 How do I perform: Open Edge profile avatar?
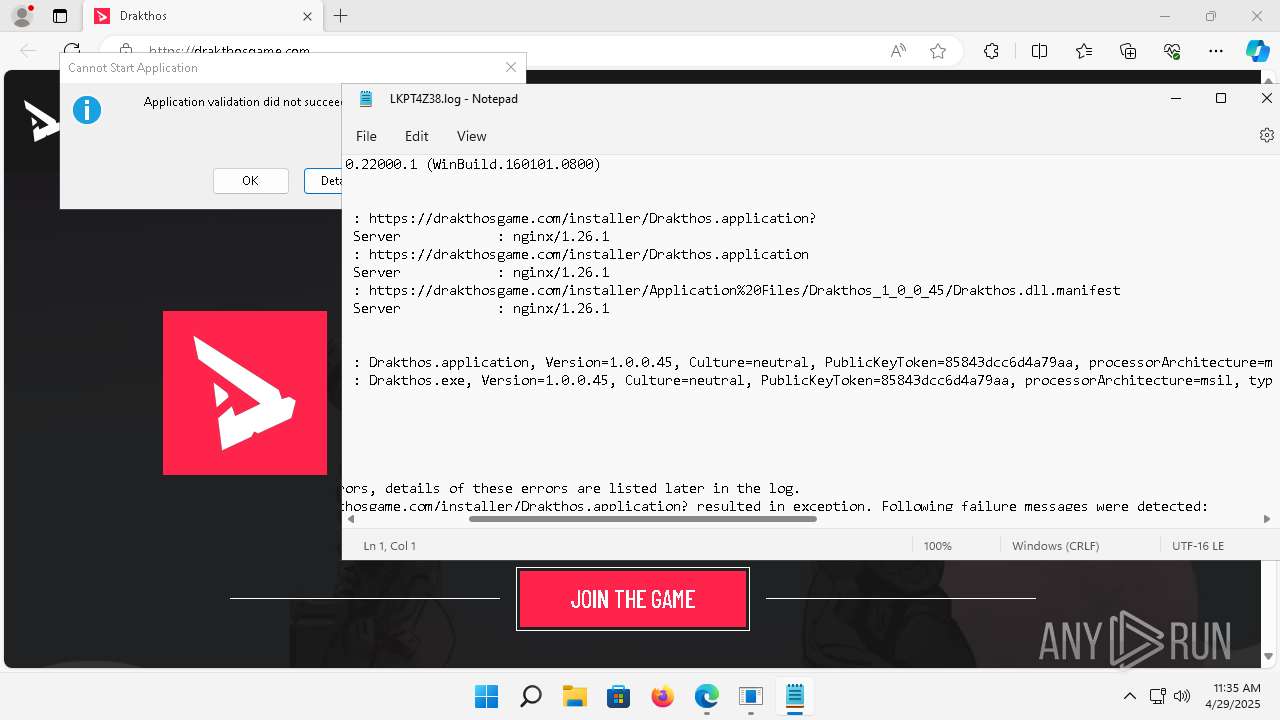pos(21,16)
